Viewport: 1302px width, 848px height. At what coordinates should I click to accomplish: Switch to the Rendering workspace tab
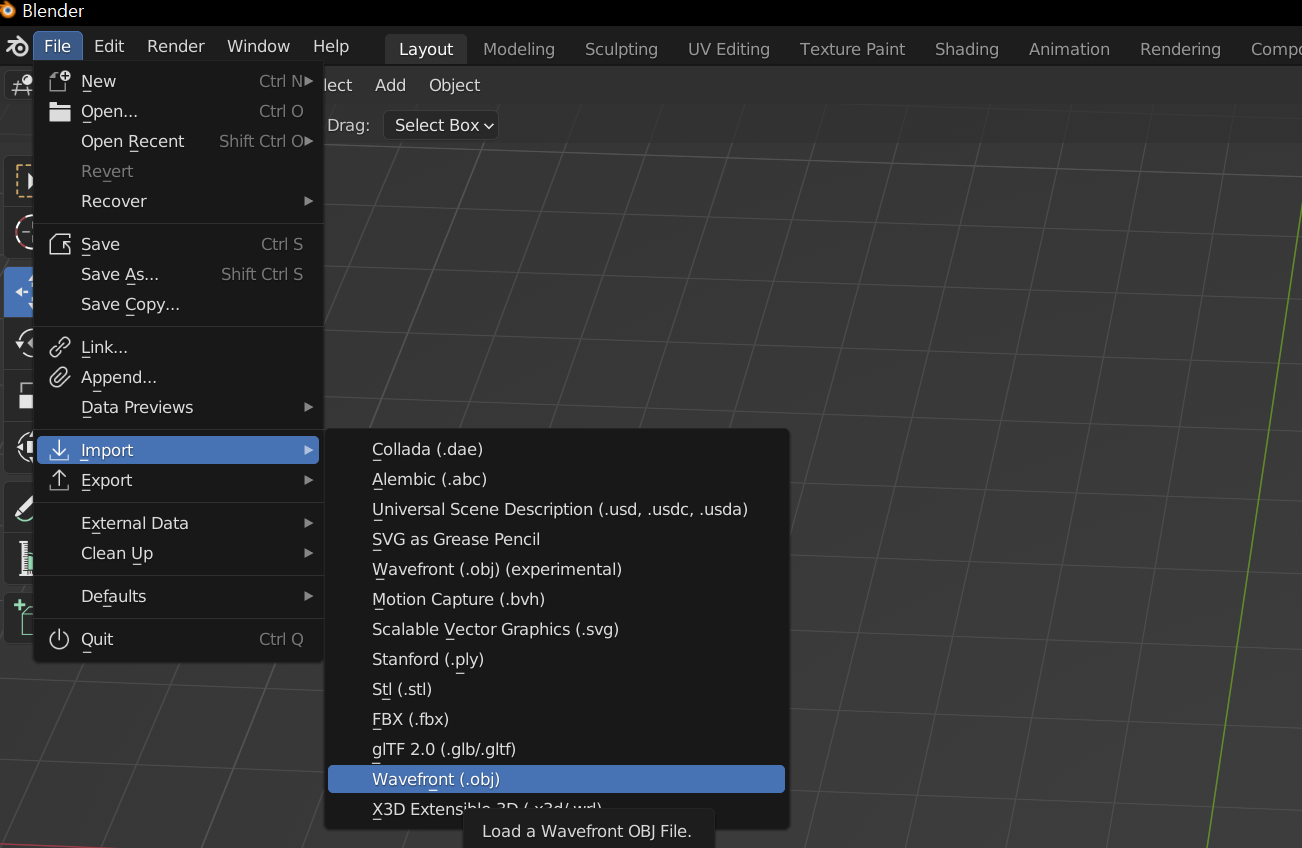click(1180, 49)
